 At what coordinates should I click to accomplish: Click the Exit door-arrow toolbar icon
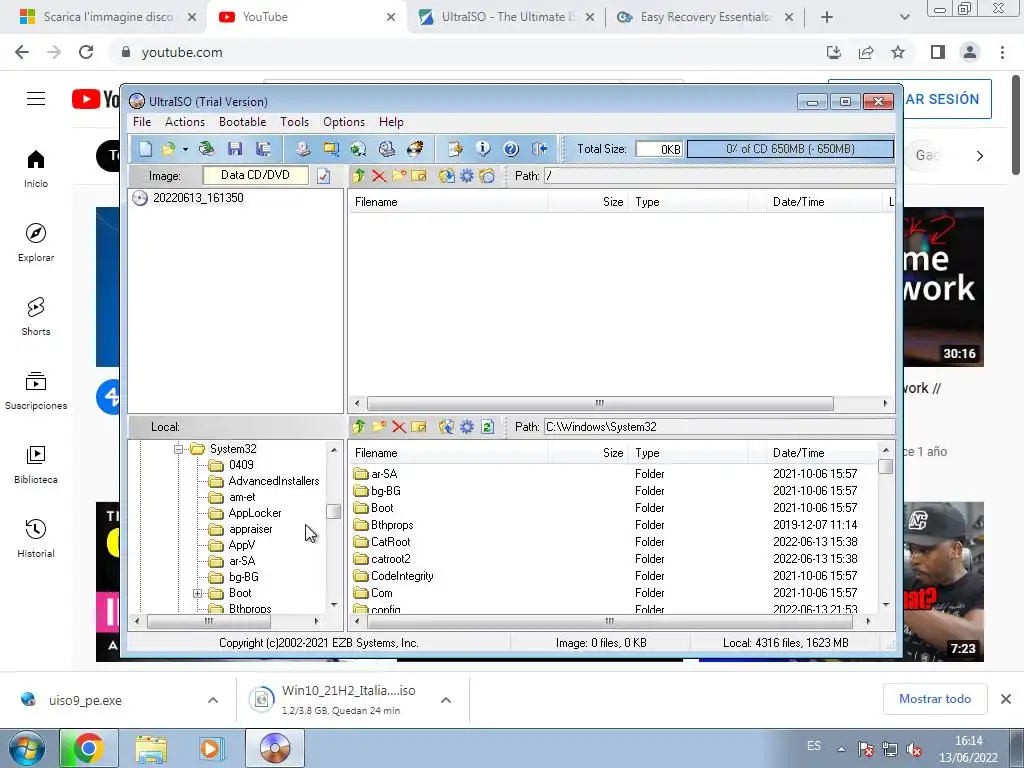pos(539,149)
